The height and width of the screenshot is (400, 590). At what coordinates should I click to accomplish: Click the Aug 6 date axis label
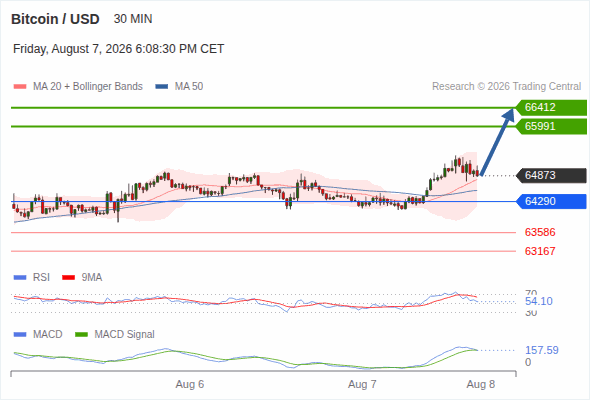[x=190, y=384]
